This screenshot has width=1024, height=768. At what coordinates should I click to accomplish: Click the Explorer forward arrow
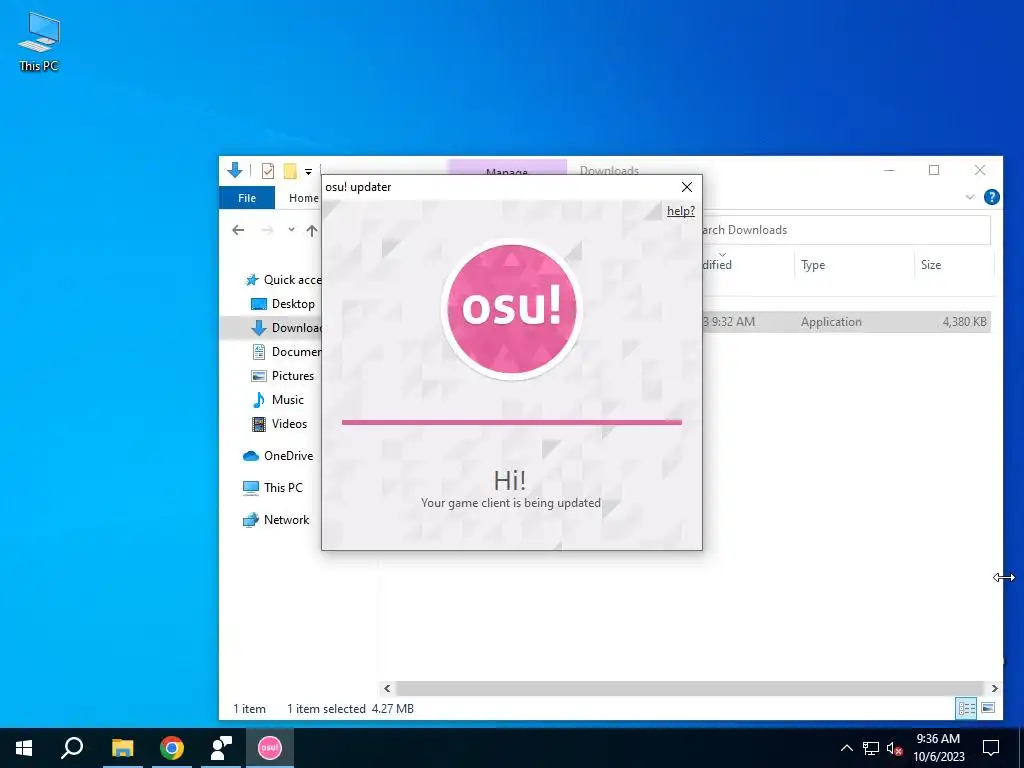[x=267, y=230]
